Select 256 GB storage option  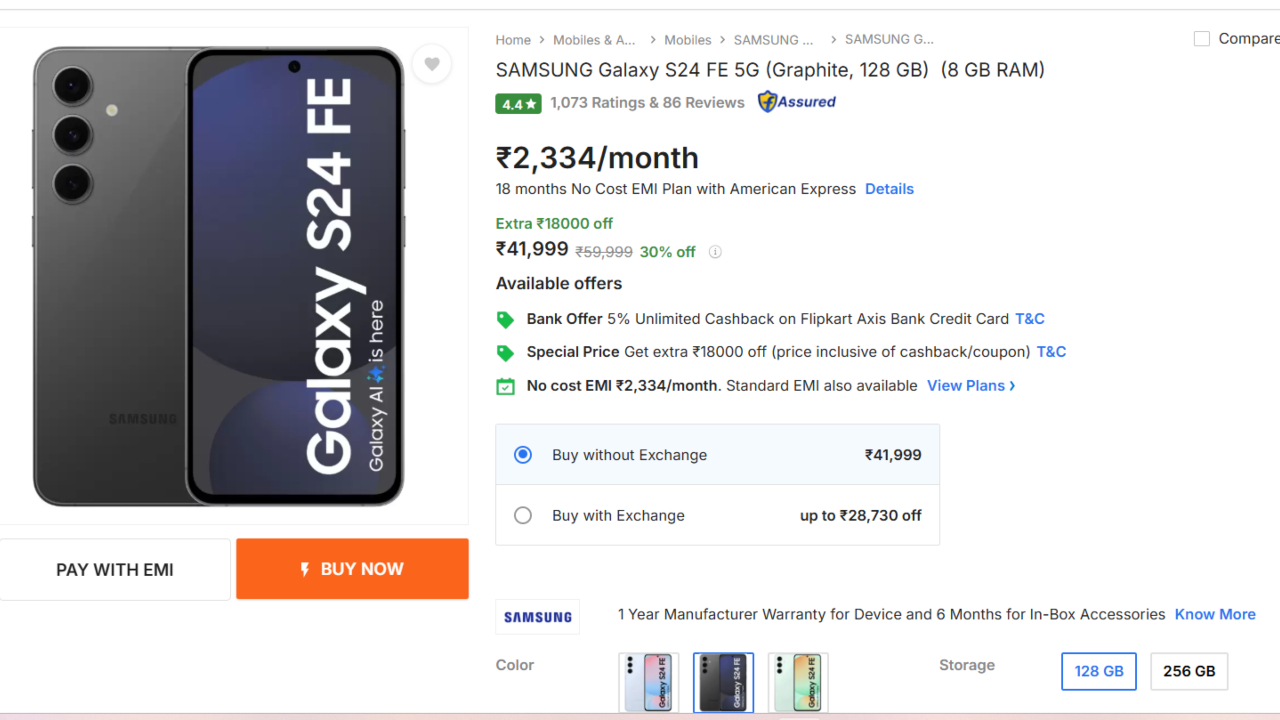coord(1189,671)
